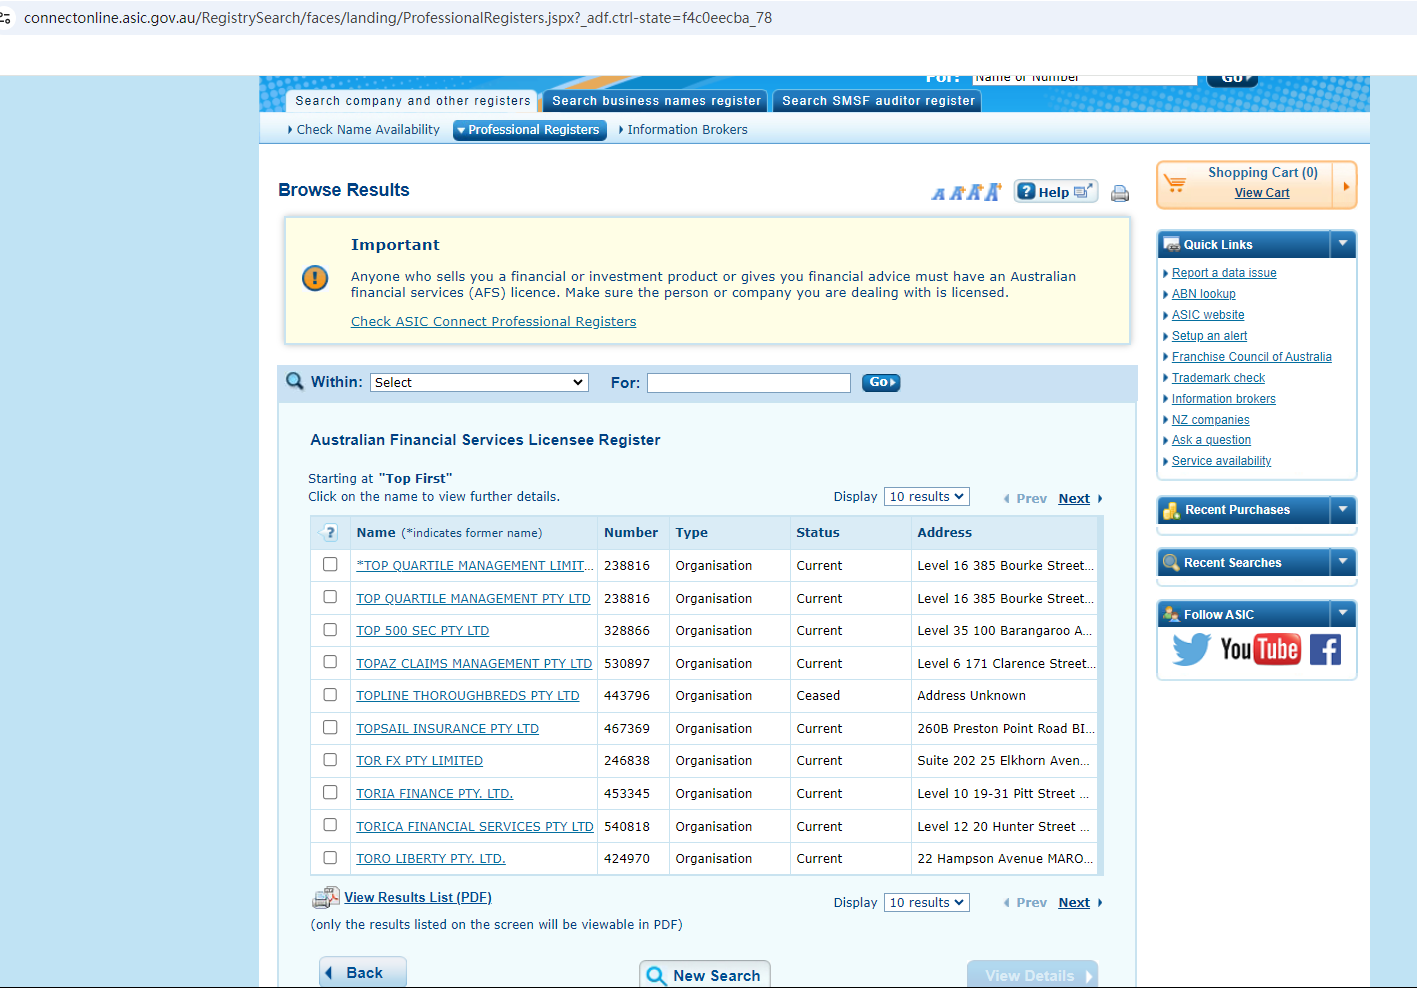Switch to Search business names register tab
The width and height of the screenshot is (1417, 988).
coord(656,101)
